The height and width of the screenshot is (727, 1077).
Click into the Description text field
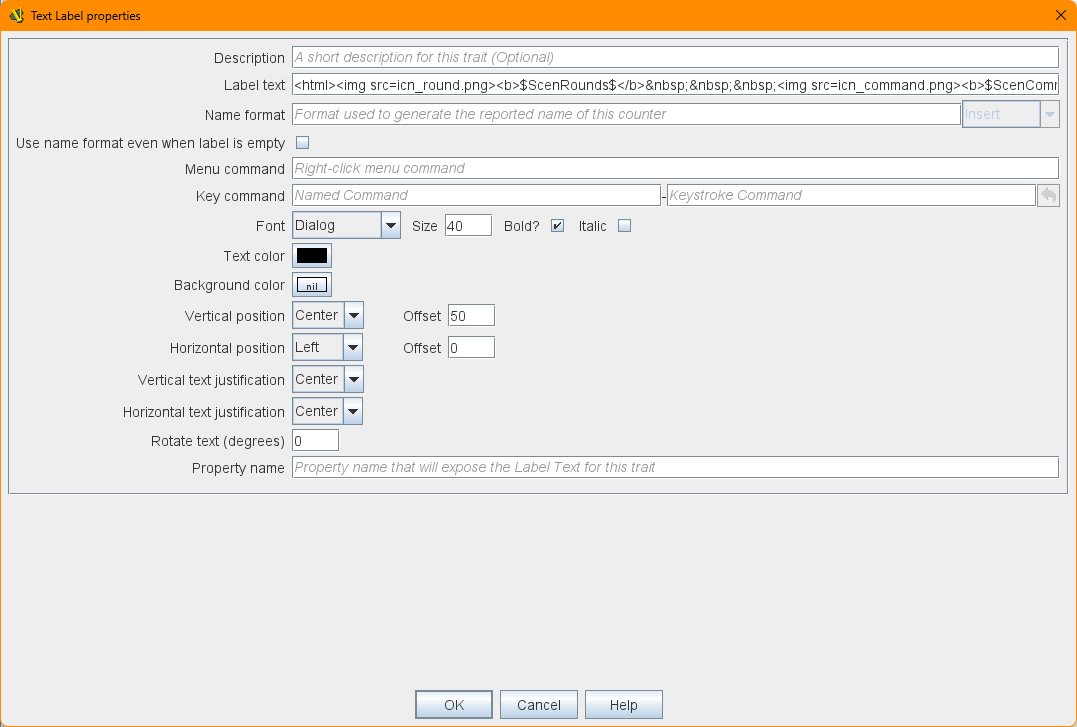(674, 58)
